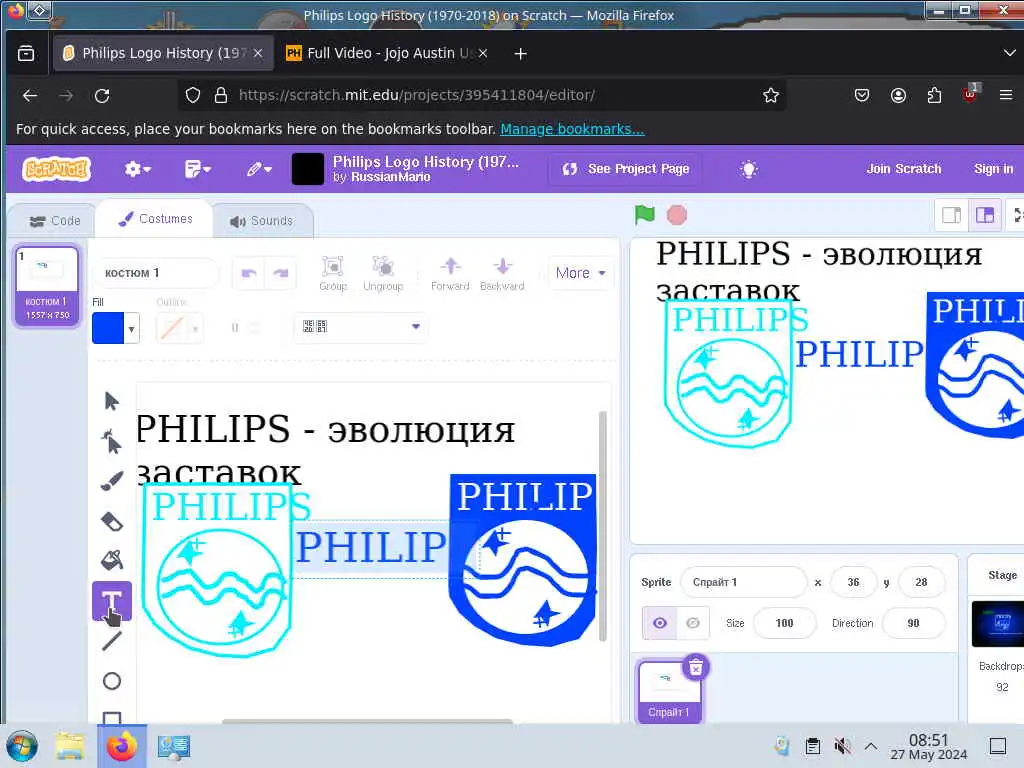The height and width of the screenshot is (768, 1024).
Task: Open Firefox hamburger menu
Action: (x=1006, y=95)
